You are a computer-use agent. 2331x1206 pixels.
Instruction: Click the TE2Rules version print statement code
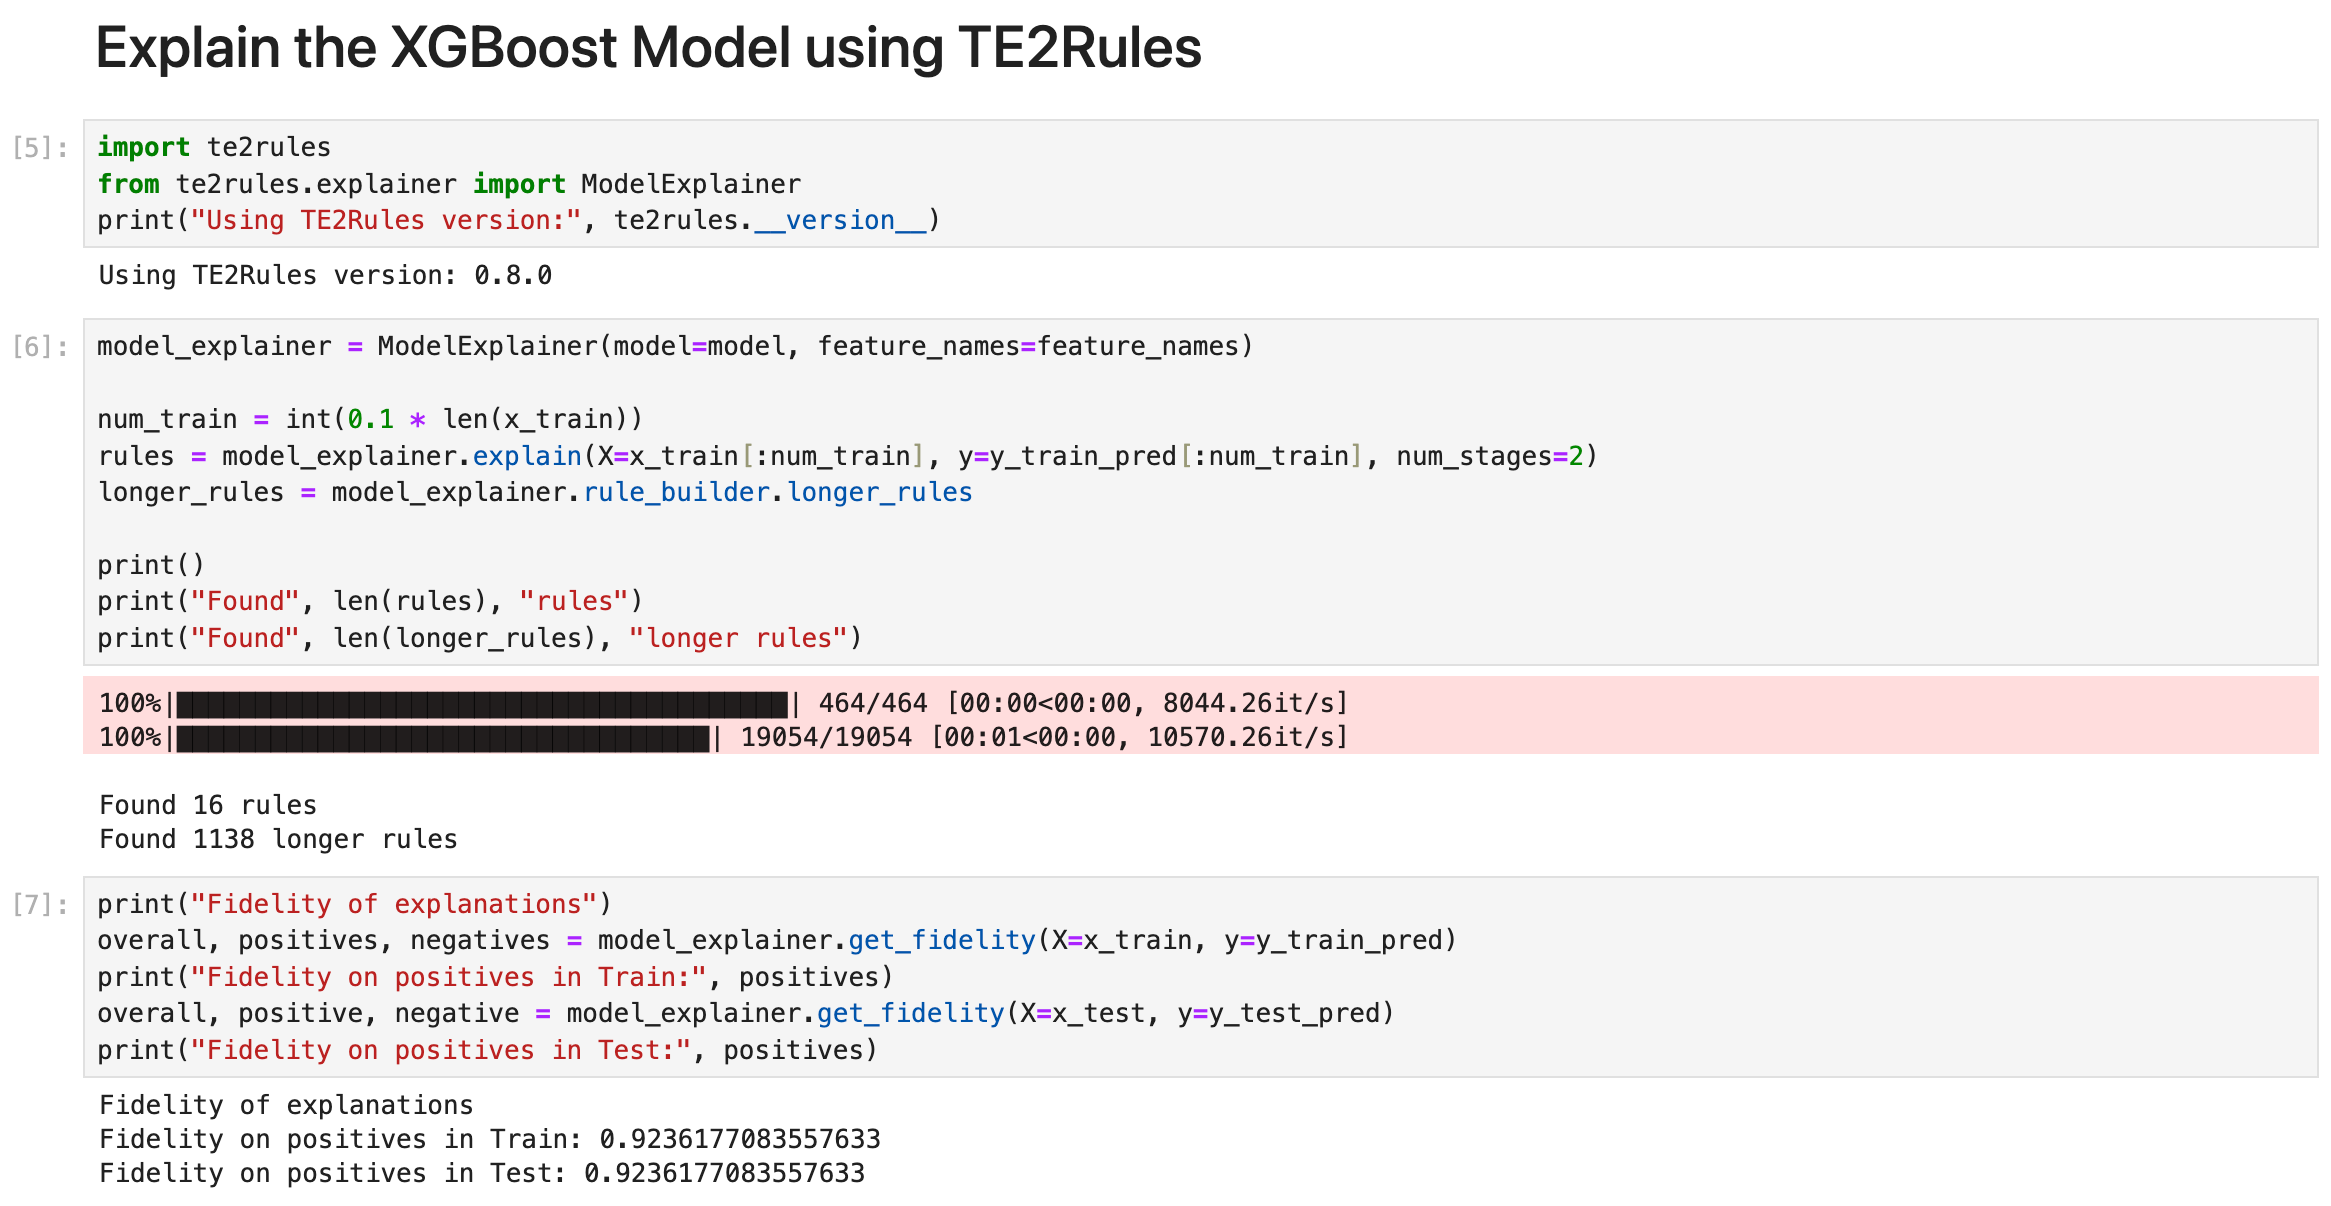518,220
